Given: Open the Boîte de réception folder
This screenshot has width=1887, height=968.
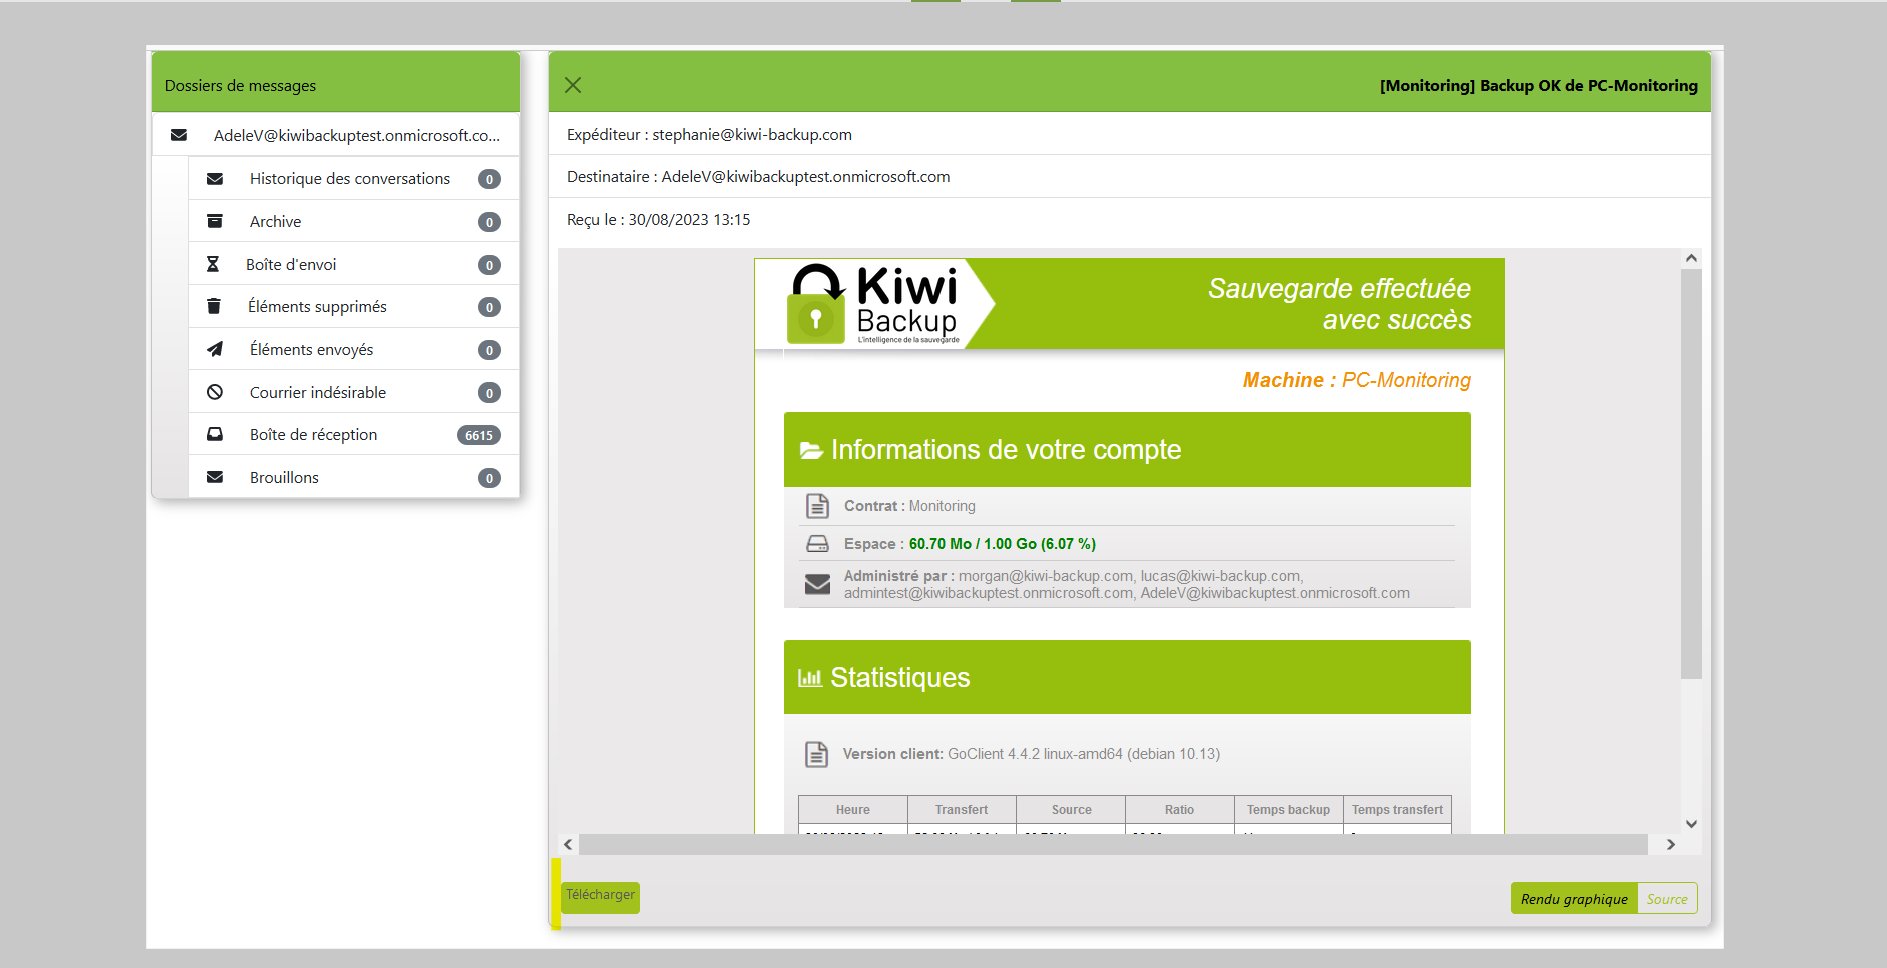Looking at the screenshot, I should 354,434.
